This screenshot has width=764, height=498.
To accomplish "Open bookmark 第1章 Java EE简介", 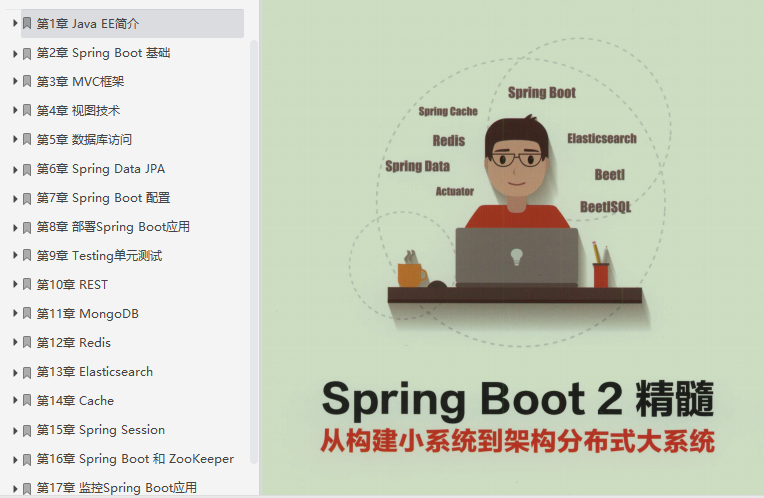I will tap(88, 23).
